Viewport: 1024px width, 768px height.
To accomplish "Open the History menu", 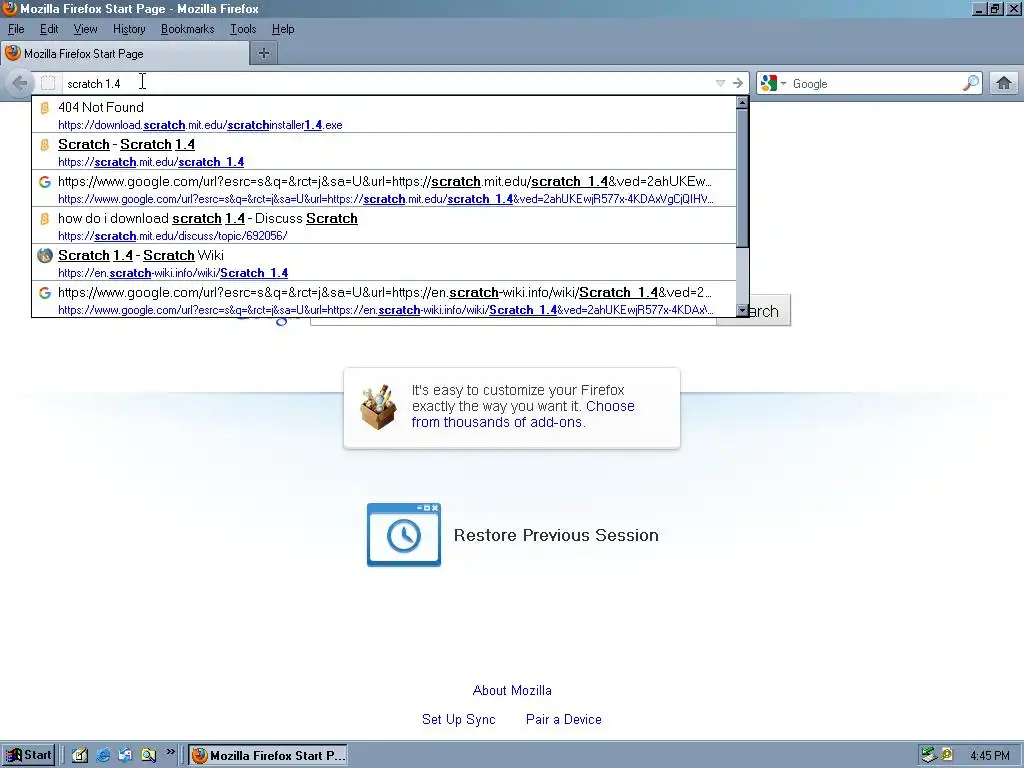I will pos(129,29).
